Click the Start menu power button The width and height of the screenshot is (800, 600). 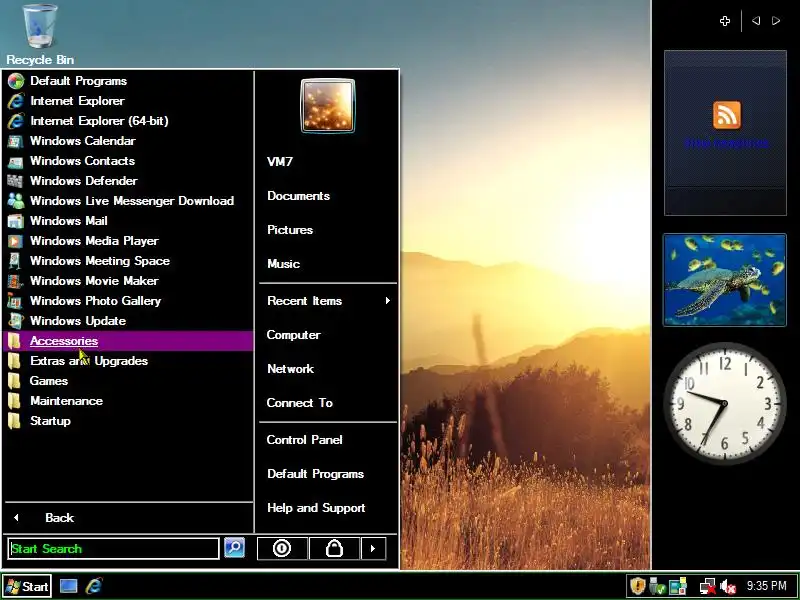(x=282, y=548)
